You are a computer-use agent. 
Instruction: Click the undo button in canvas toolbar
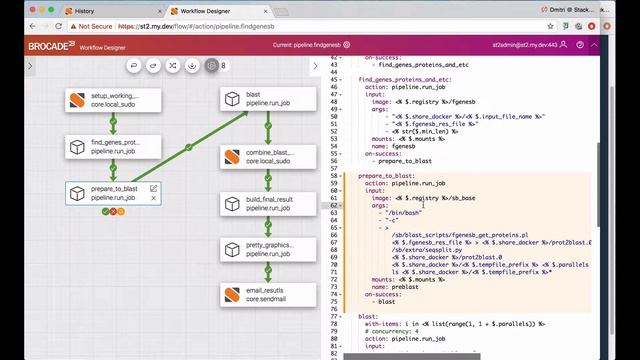pyautogui.click(x=134, y=66)
